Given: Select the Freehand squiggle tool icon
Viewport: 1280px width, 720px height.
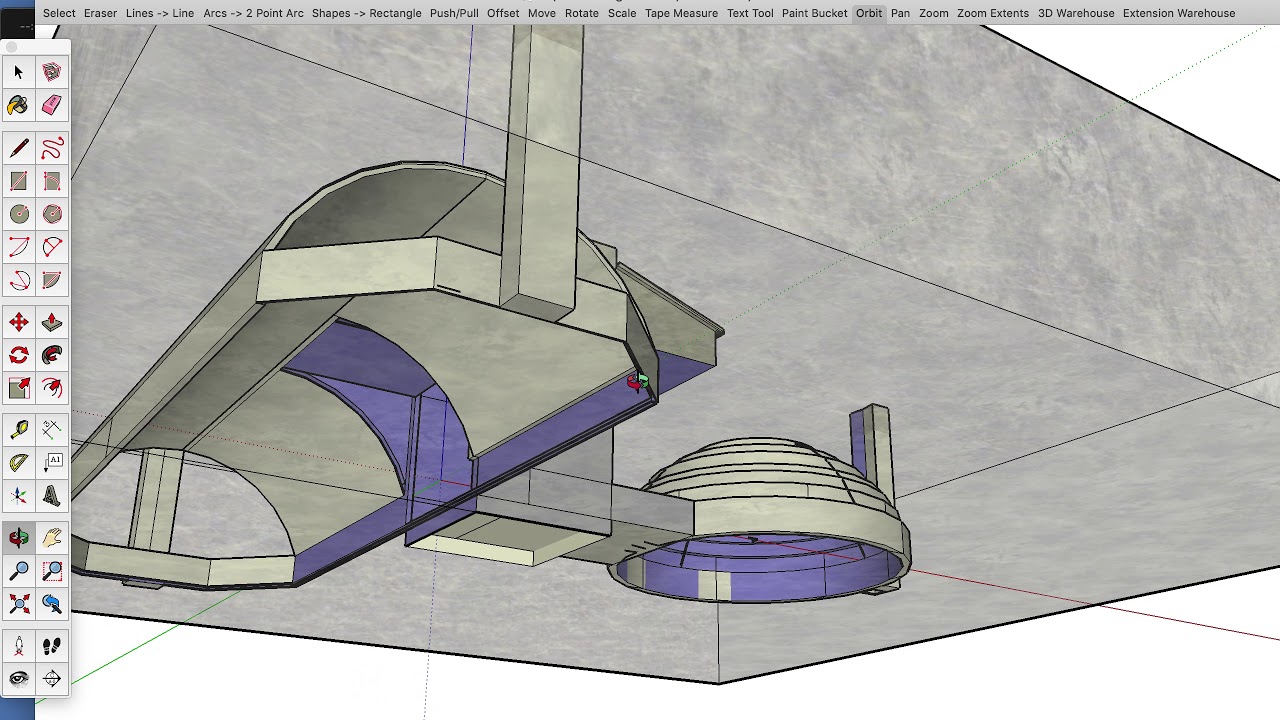Looking at the screenshot, I should pos(52,148).
